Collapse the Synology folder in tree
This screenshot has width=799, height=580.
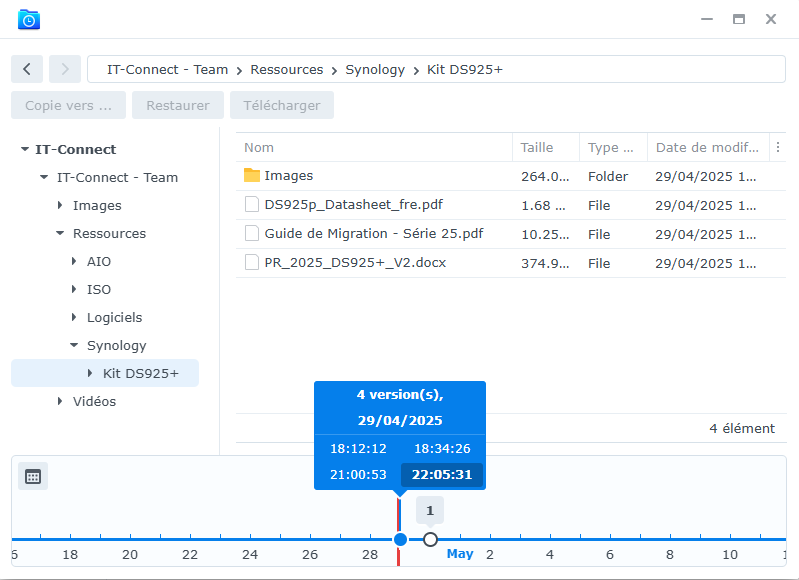75,346
